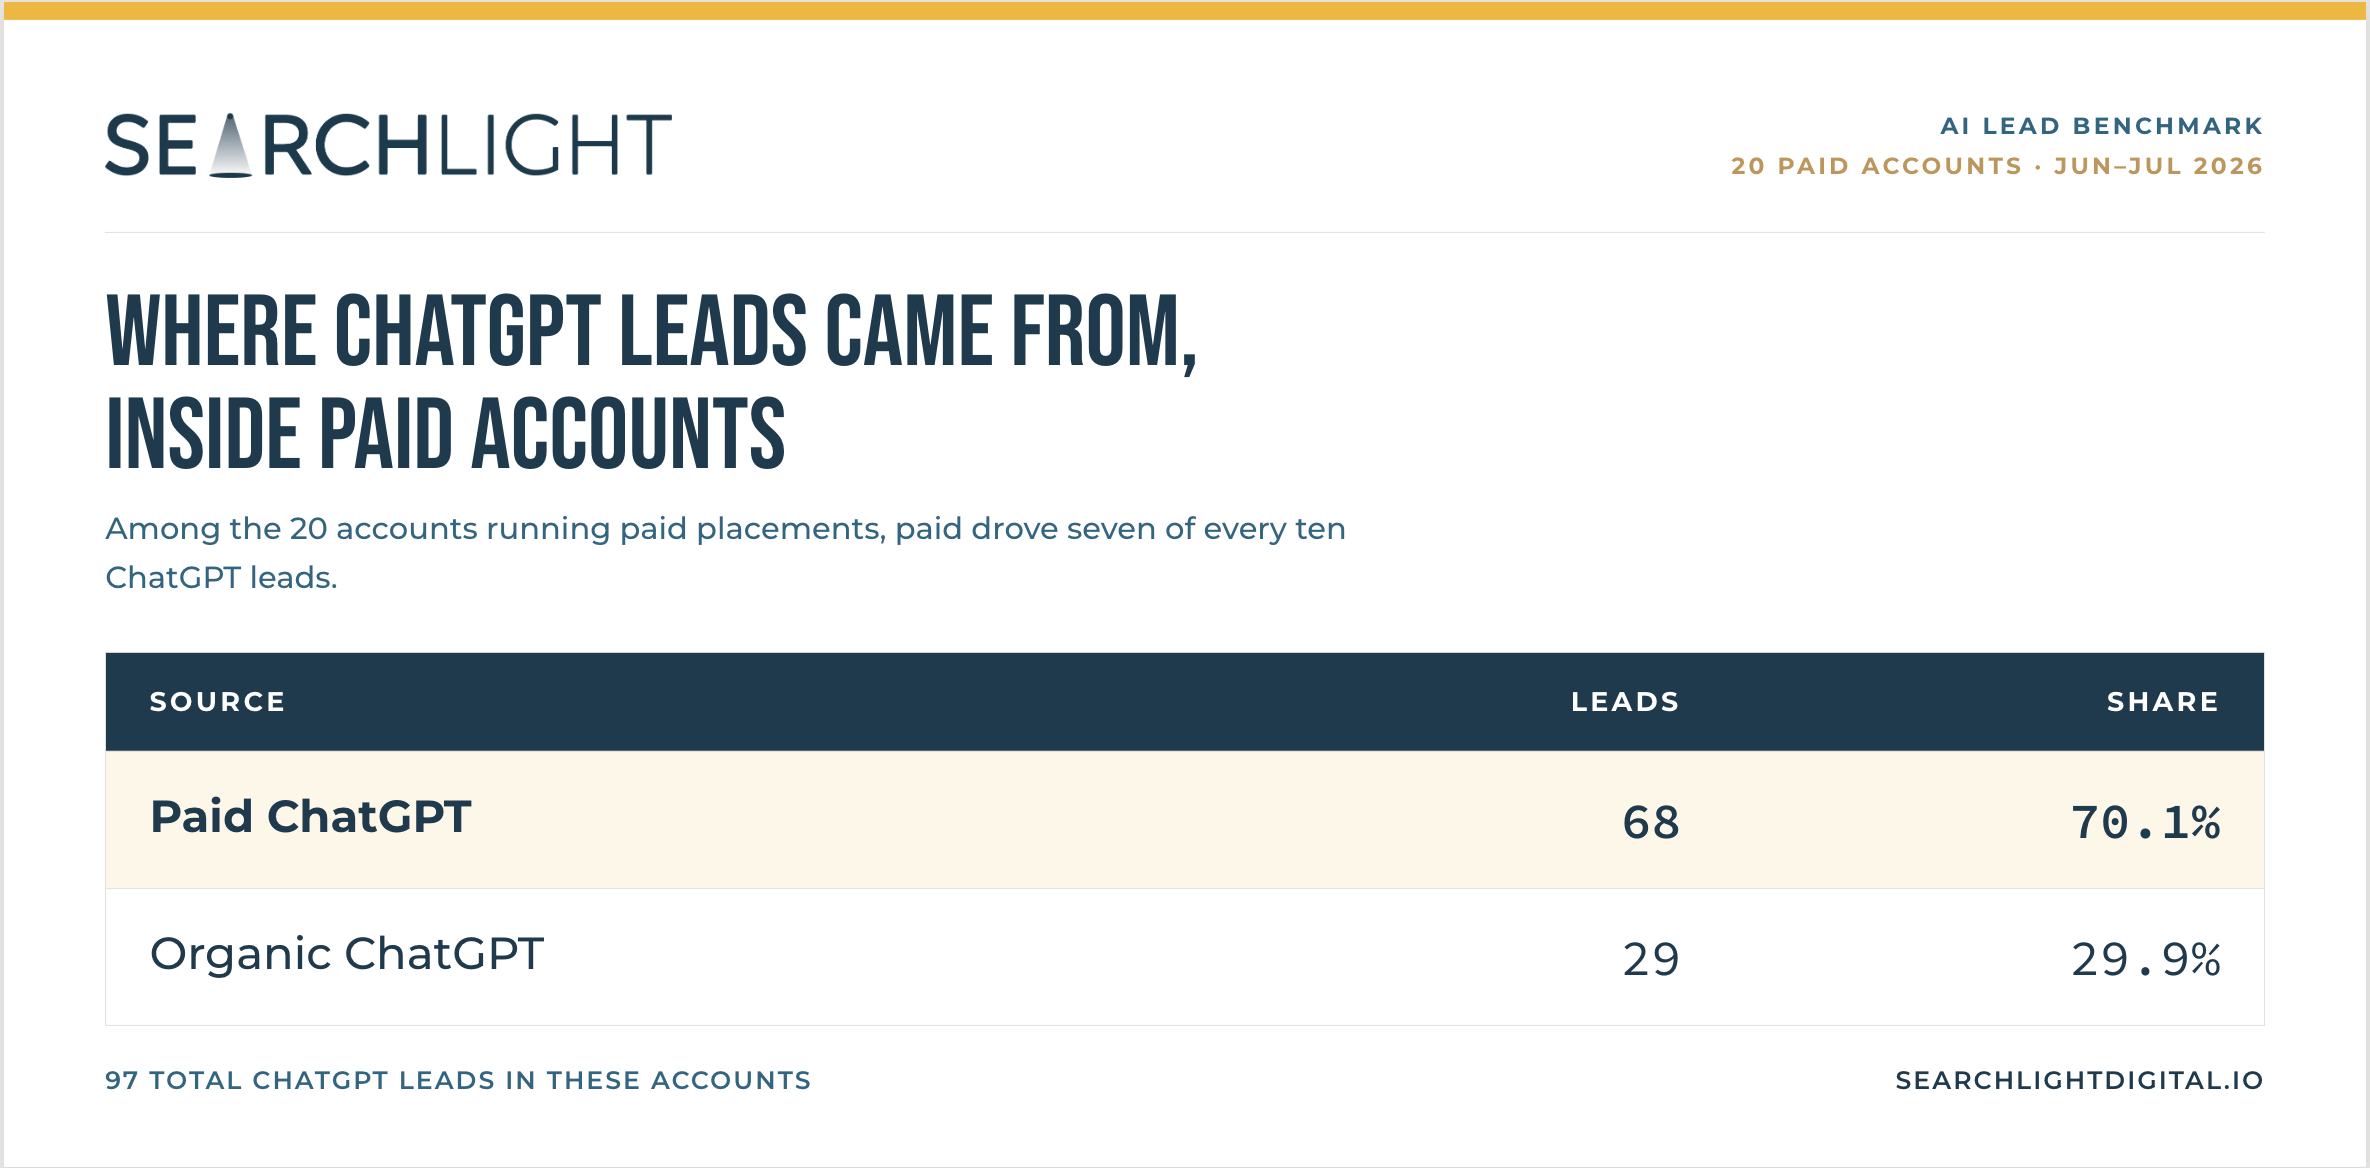Image resolution: width=2370 pixels, height=1168 pixels.
Task: Select the Paid ChatGPT row
Action: 1185,820
